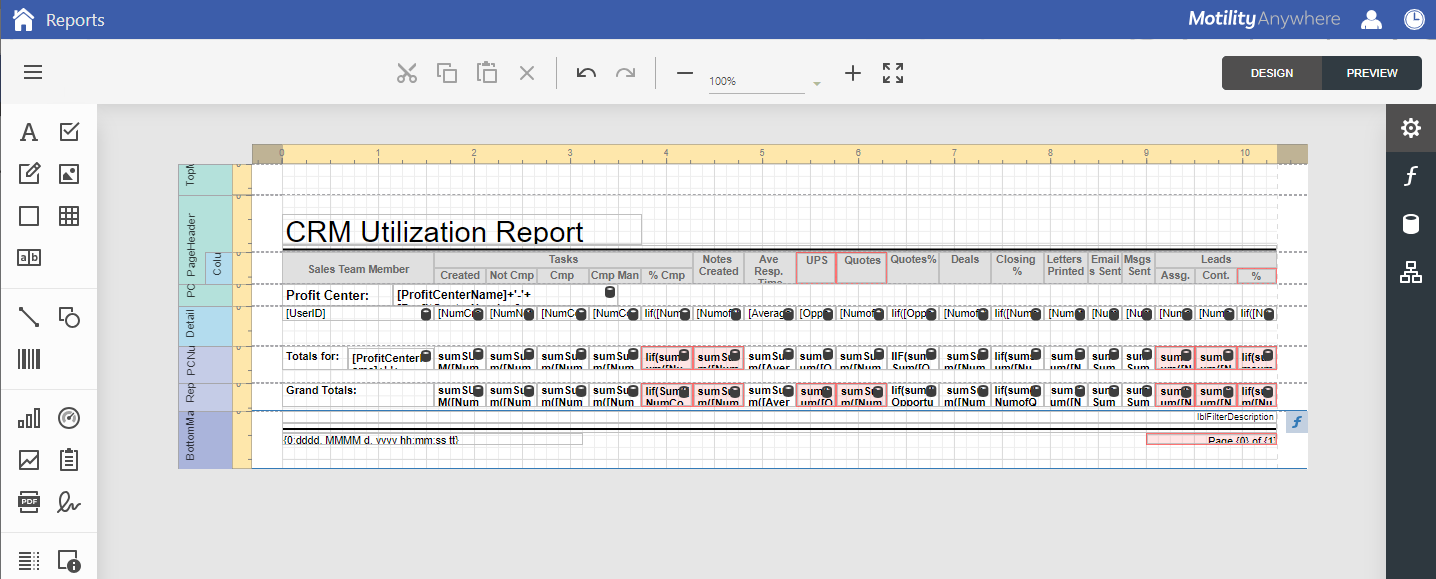Open the Field List data panel

[1410, 223]
